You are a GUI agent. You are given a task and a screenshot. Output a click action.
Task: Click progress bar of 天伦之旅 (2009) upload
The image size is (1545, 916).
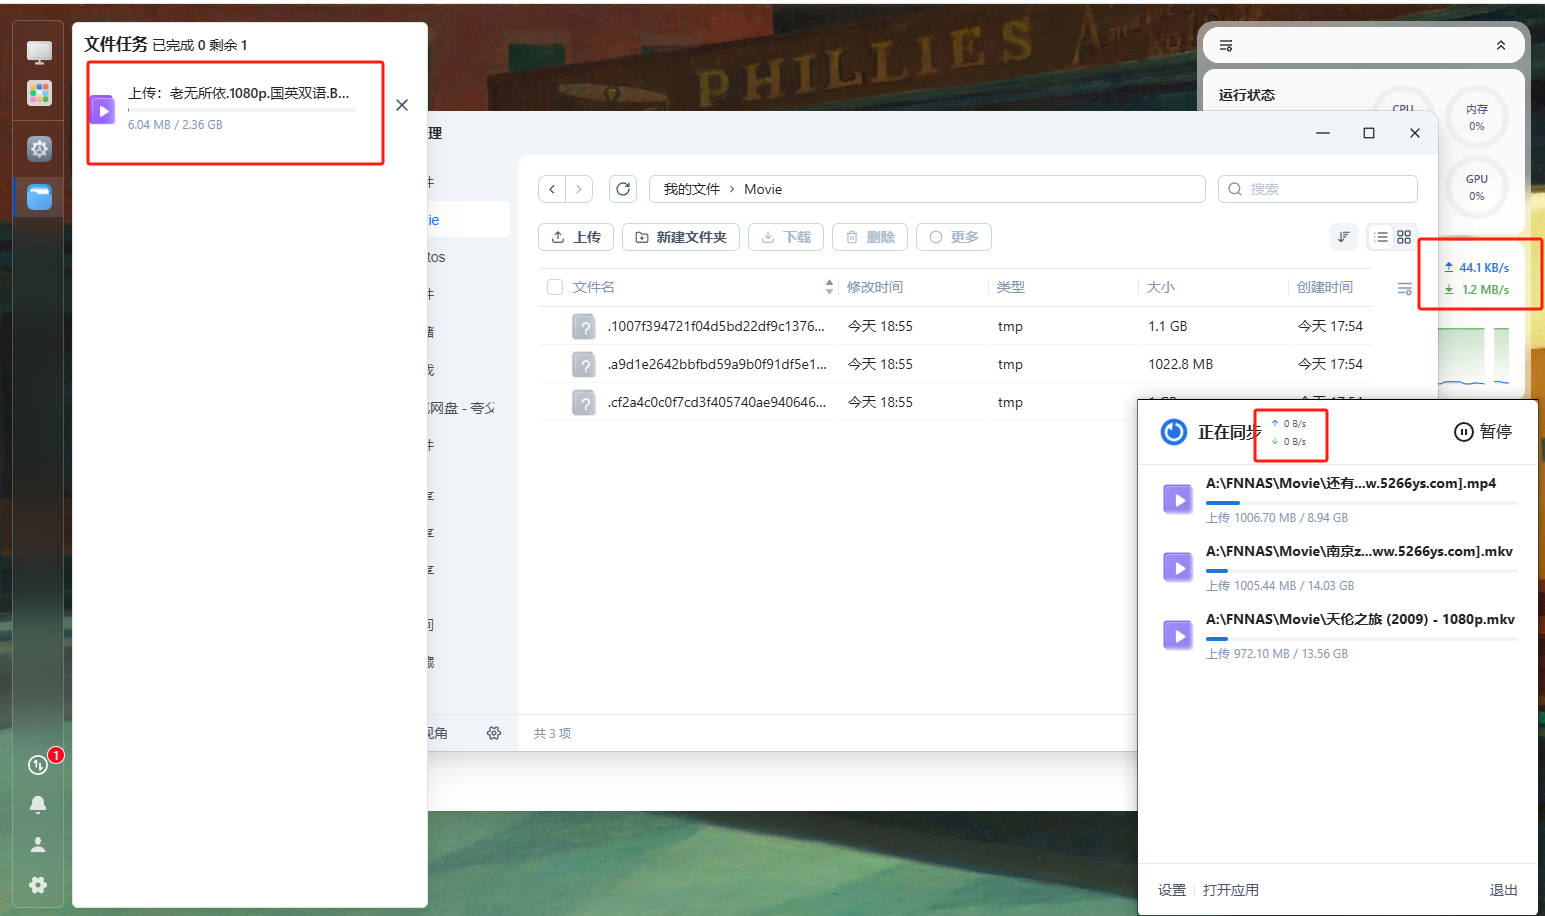pos(1362,638)
